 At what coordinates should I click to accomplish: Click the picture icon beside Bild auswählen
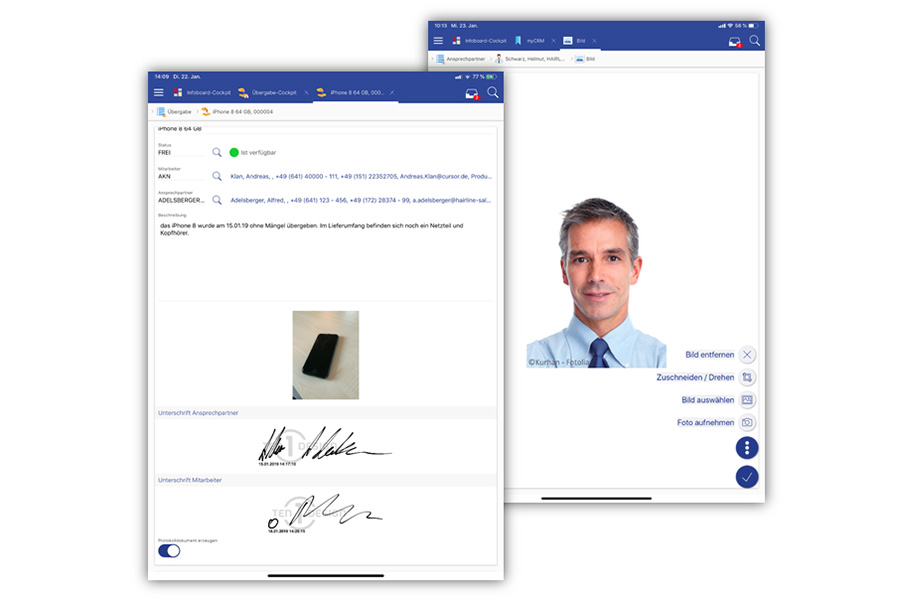(x=747, y=400)
